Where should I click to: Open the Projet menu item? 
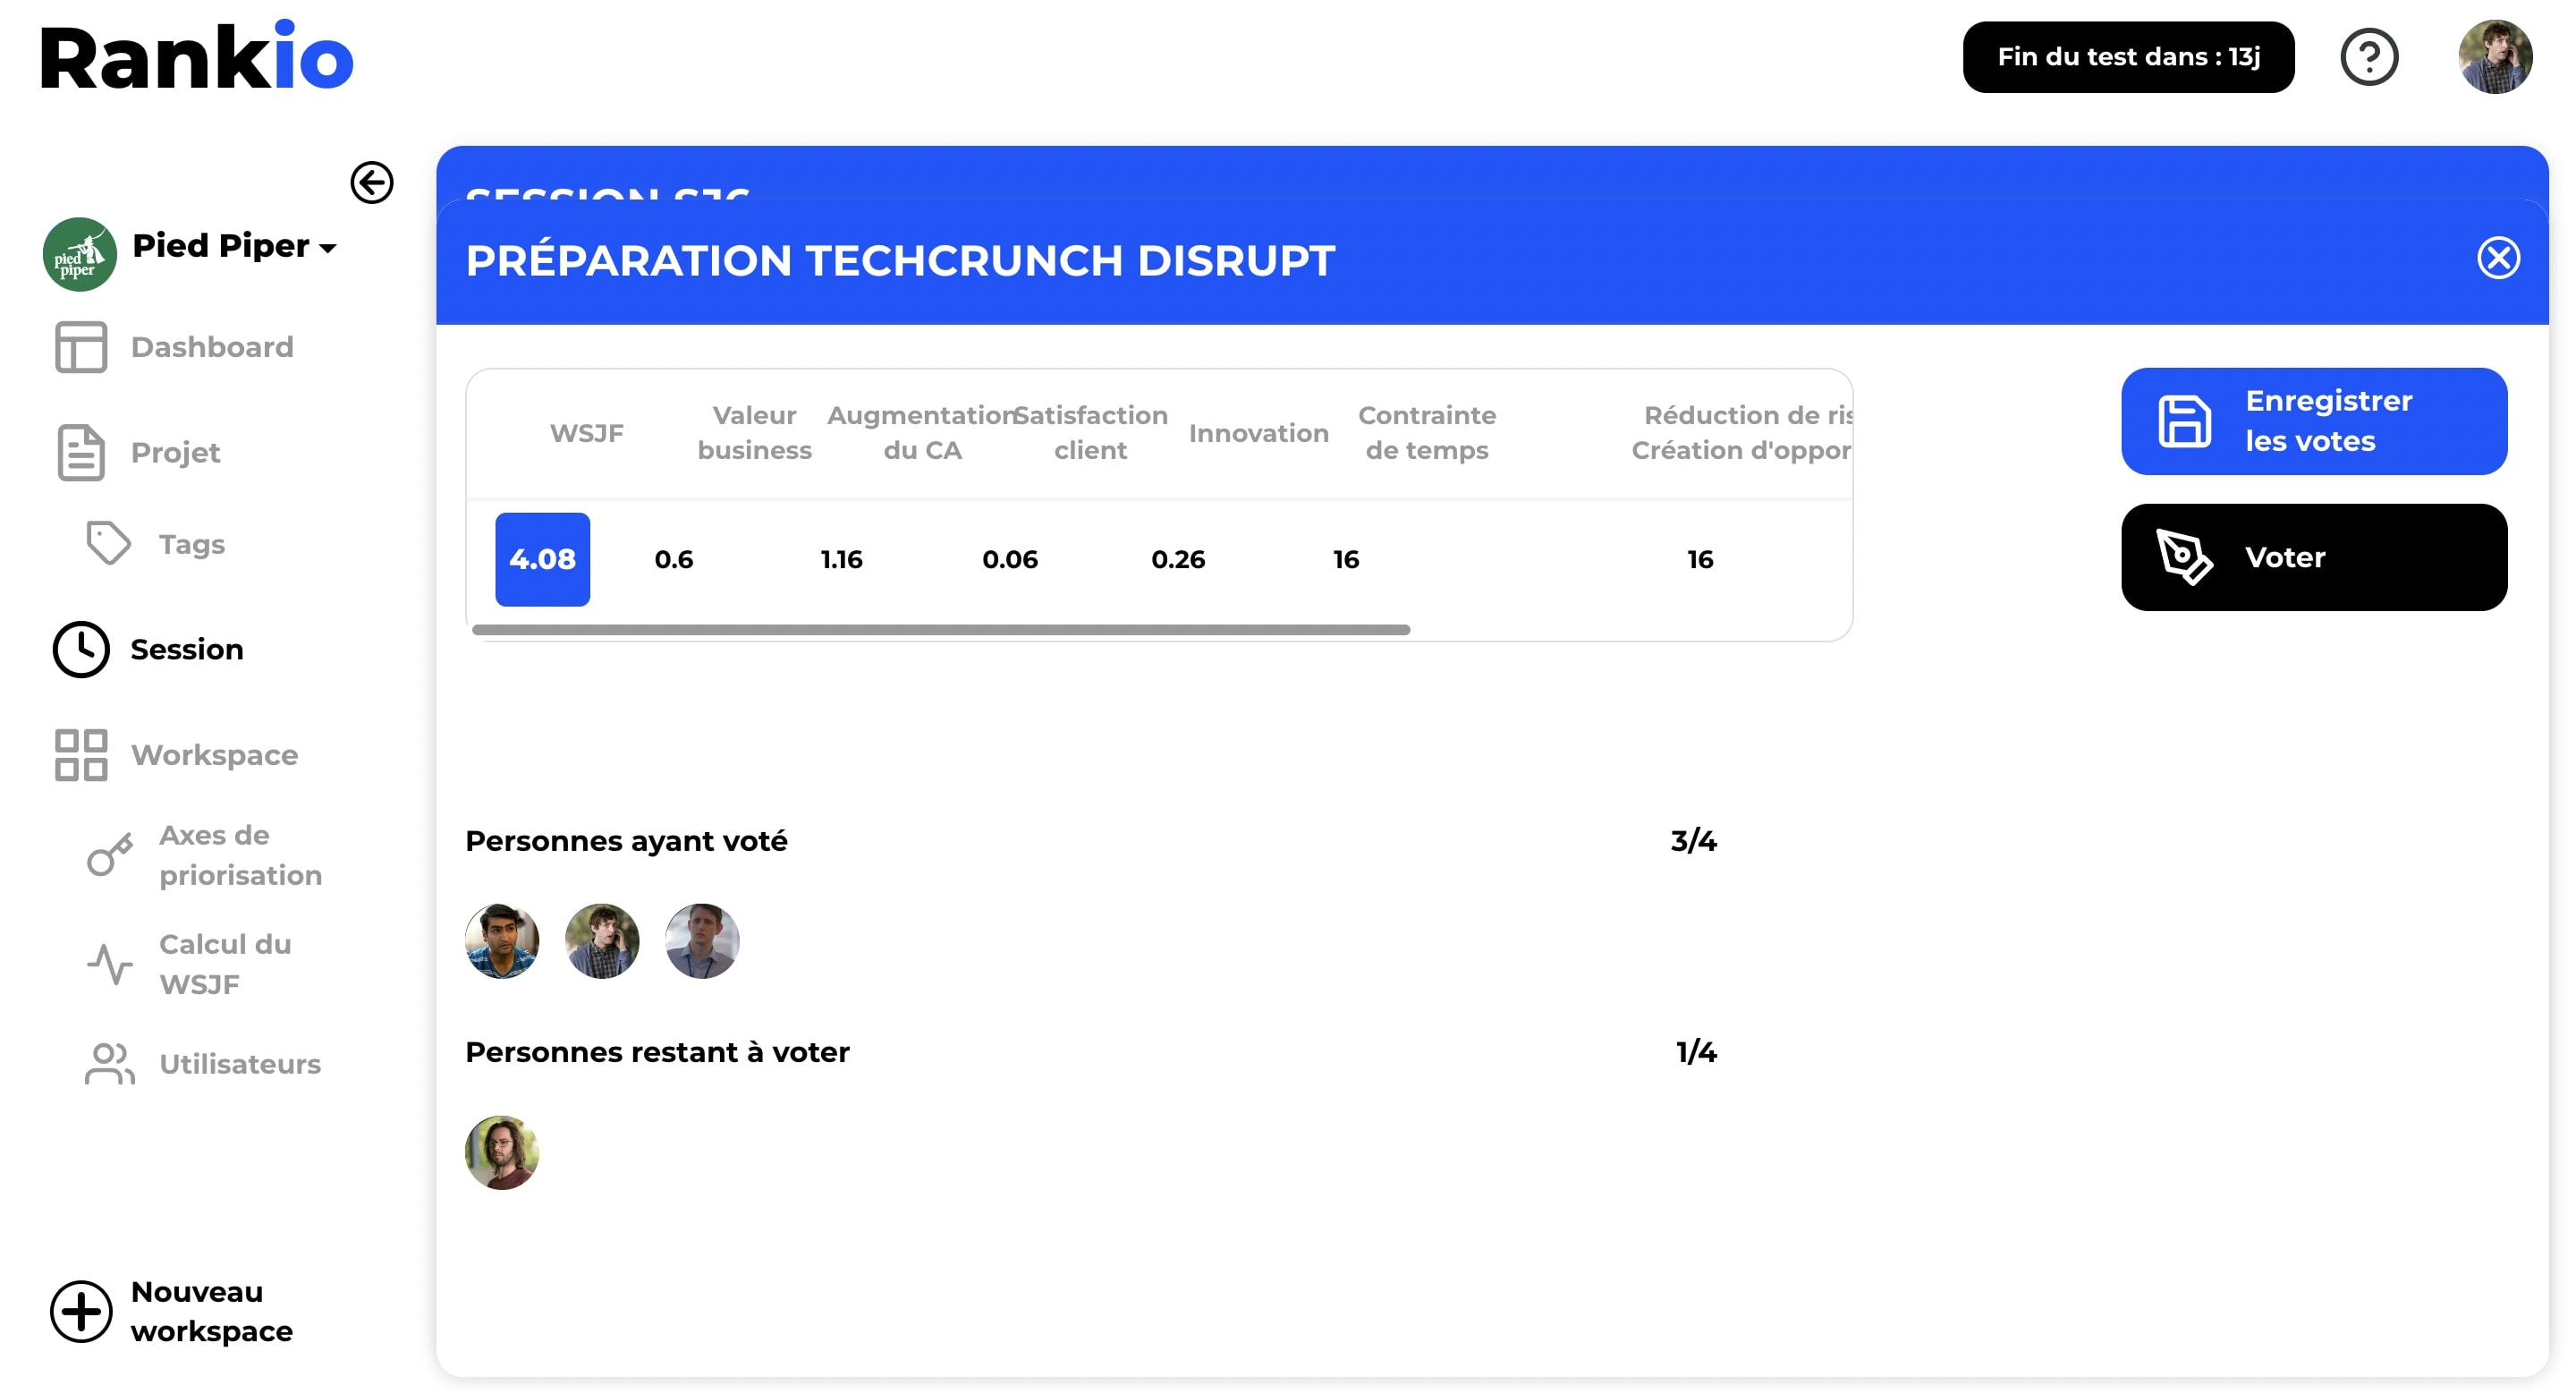point(175,453)
